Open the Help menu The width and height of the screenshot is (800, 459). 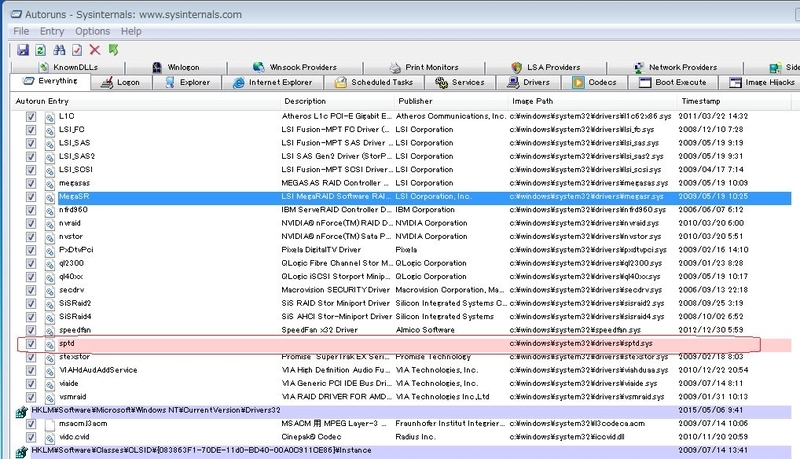pyautogui.click(x=131, y=31)
